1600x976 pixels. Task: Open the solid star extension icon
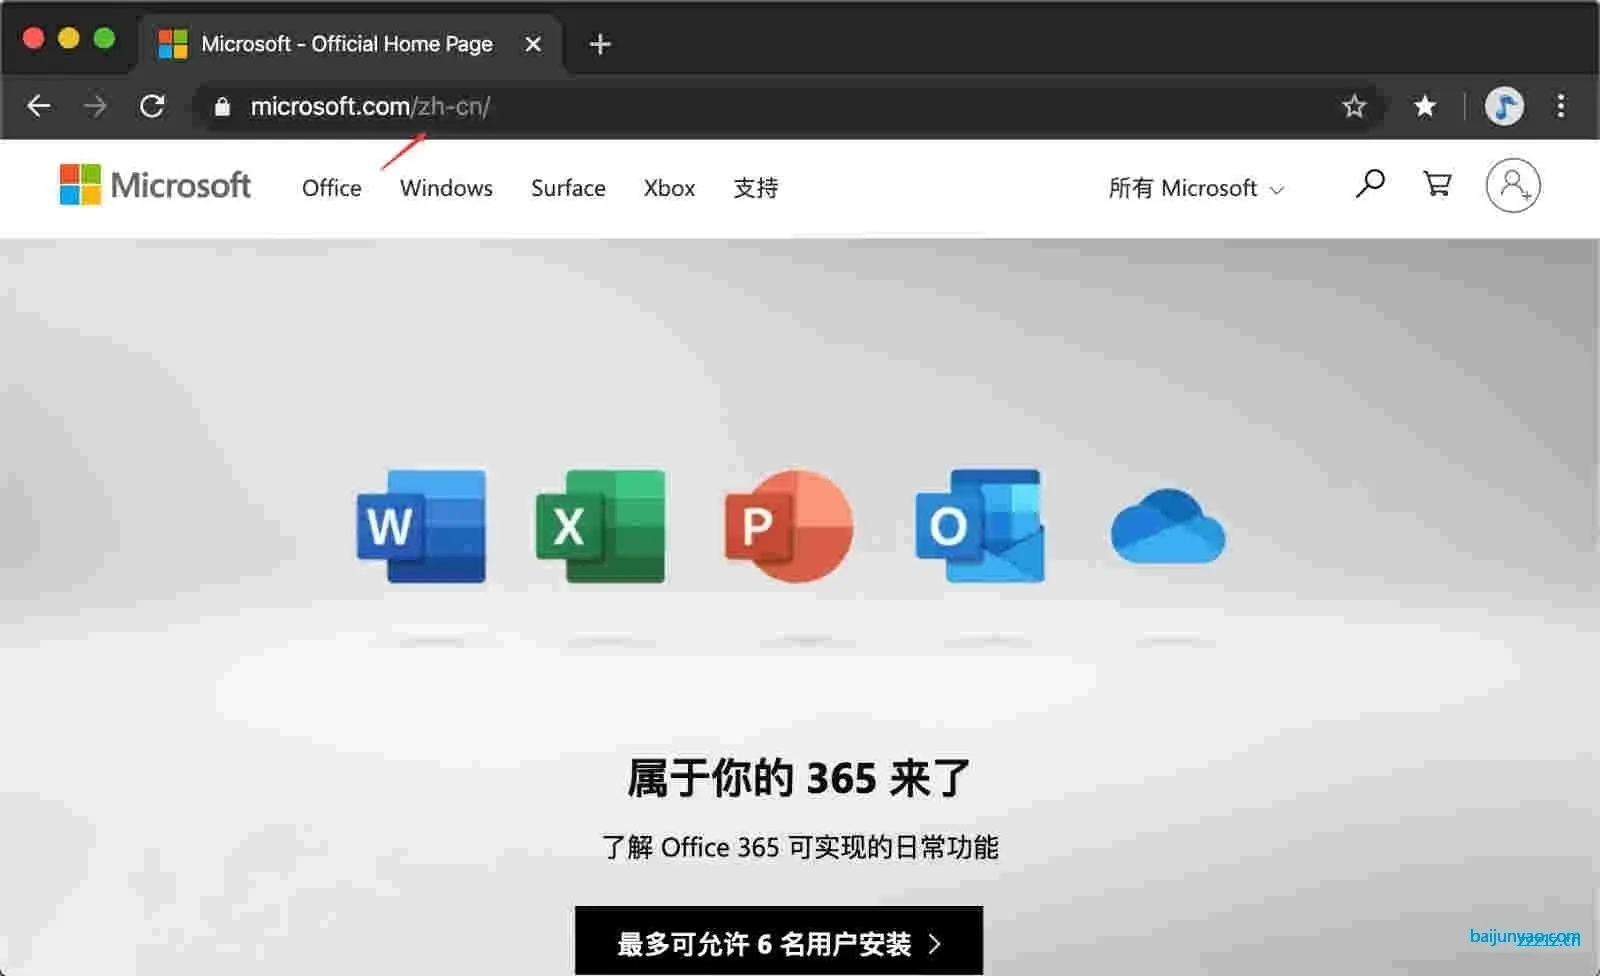click(1425, 106)
